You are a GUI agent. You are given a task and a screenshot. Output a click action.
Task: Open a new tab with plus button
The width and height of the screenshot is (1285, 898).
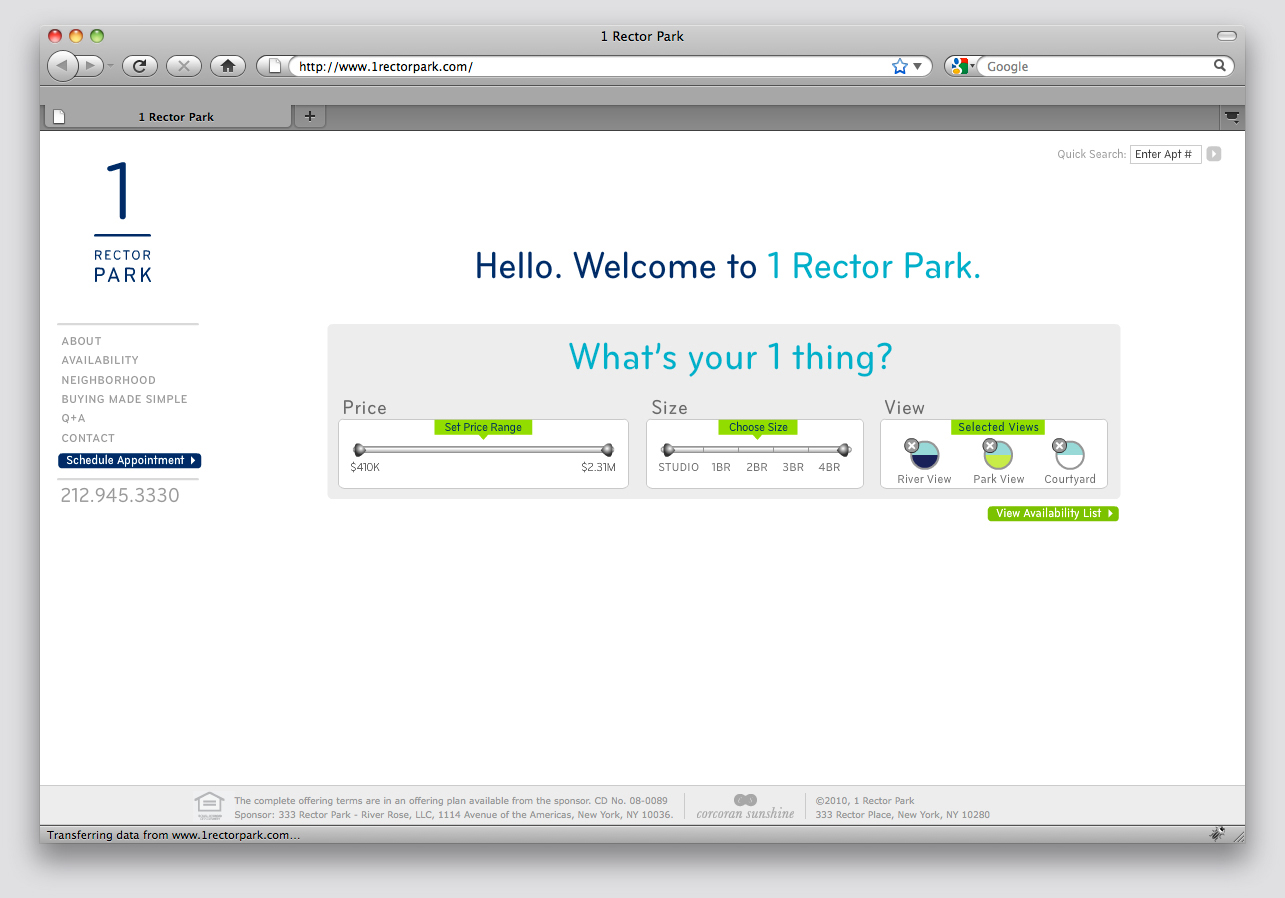pos(309,116)
